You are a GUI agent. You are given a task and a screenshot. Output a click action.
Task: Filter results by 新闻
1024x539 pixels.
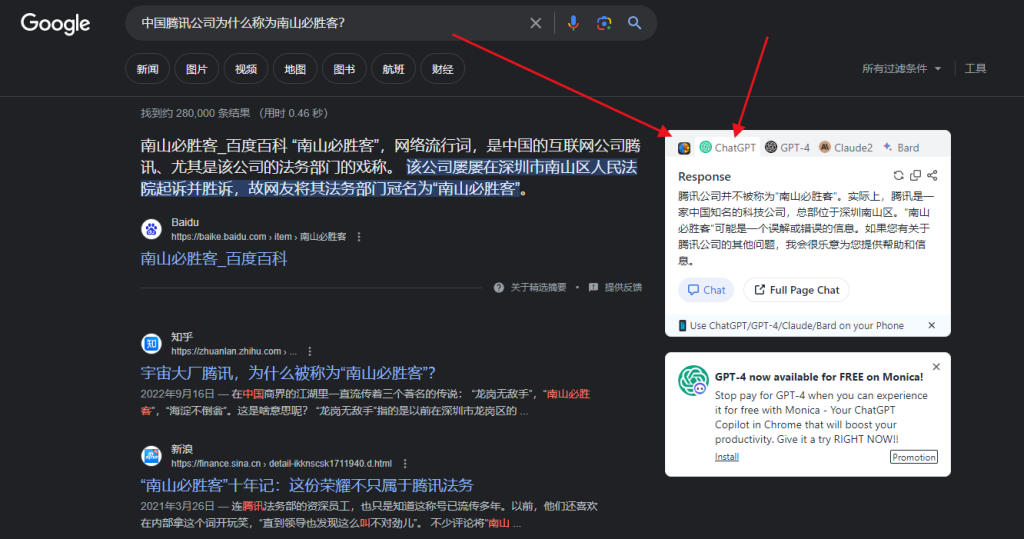coord(148,69)
